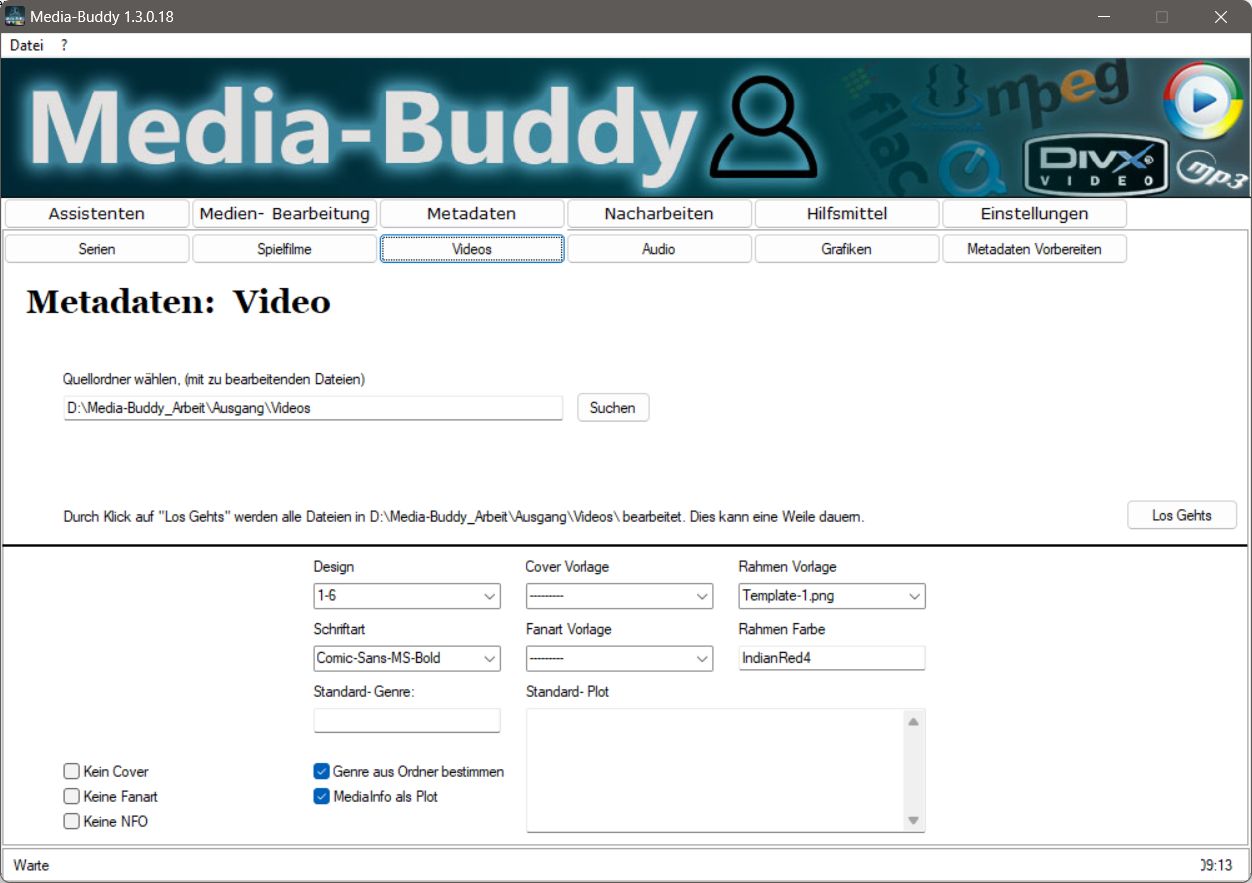Switch to the Assistenten tab
Screen dimensions: 1252x883
pyautogui.click(x=97, y=214)
